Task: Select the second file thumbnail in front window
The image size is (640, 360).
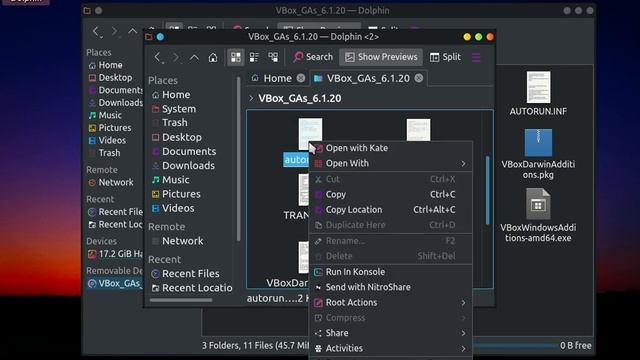Action: 418,130
